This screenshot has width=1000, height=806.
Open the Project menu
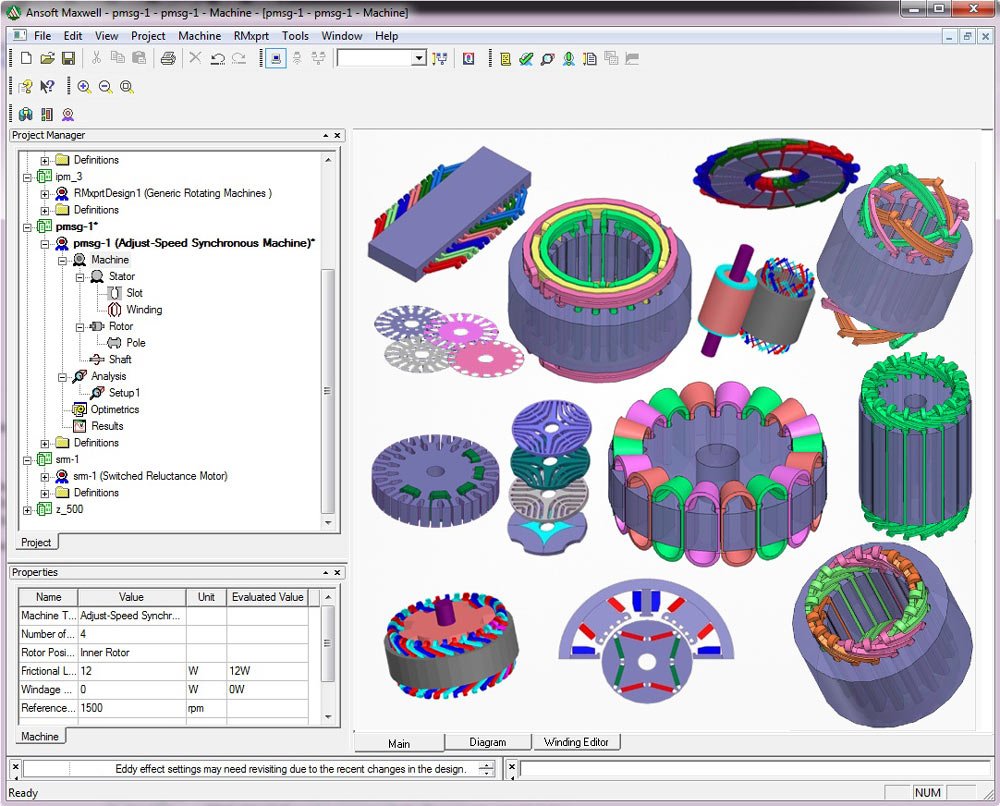148,36
